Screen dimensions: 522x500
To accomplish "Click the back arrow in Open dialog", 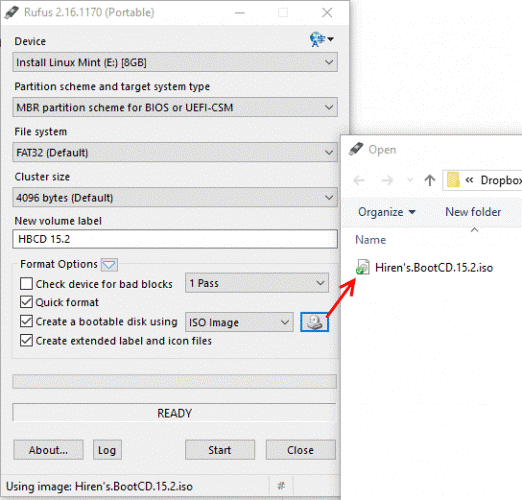I will click(x=359, y=180).
